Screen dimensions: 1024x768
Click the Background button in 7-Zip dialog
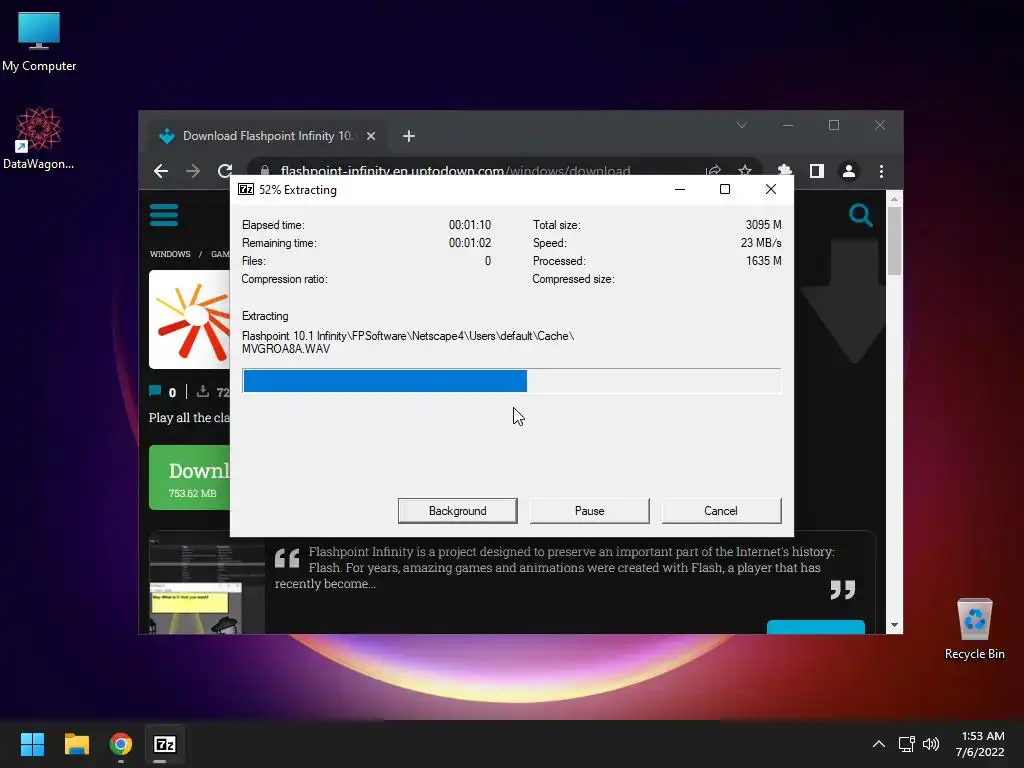tap(457, 511)
